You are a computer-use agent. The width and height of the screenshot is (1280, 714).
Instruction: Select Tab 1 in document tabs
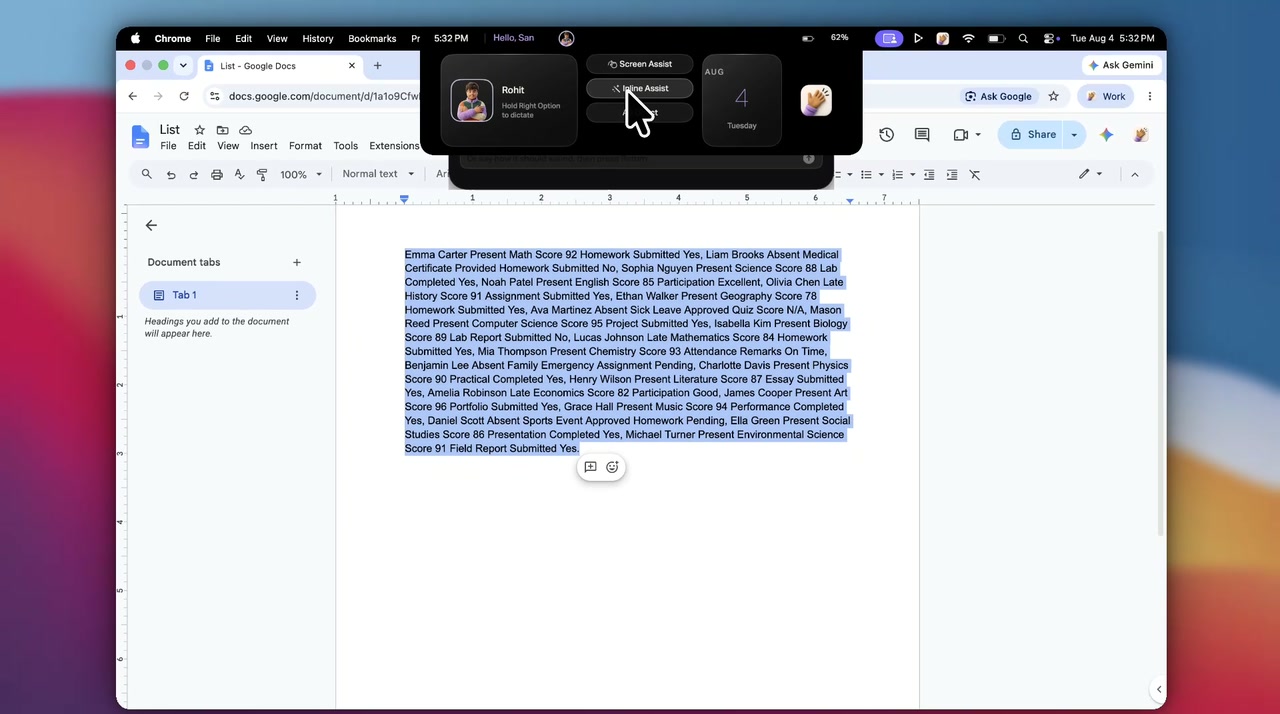[227, 295]
